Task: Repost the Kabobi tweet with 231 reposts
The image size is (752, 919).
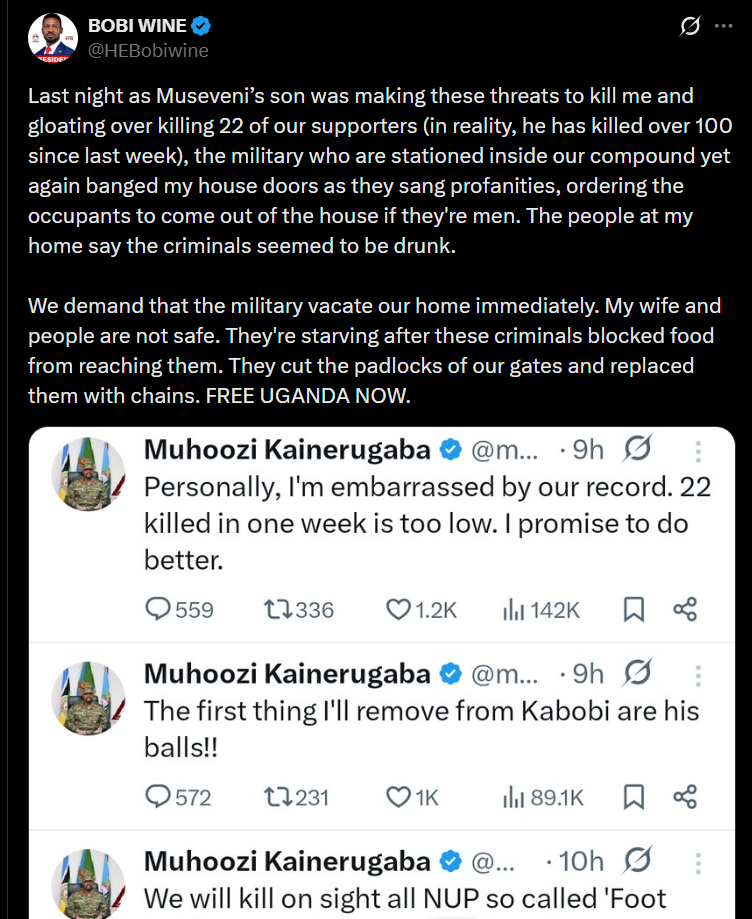Action: point(275,796)
